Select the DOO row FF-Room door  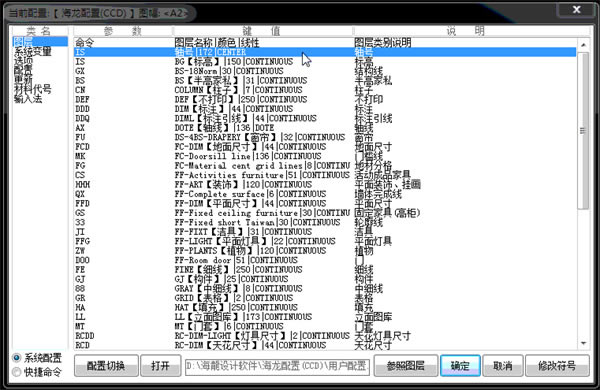coord(325,260)
